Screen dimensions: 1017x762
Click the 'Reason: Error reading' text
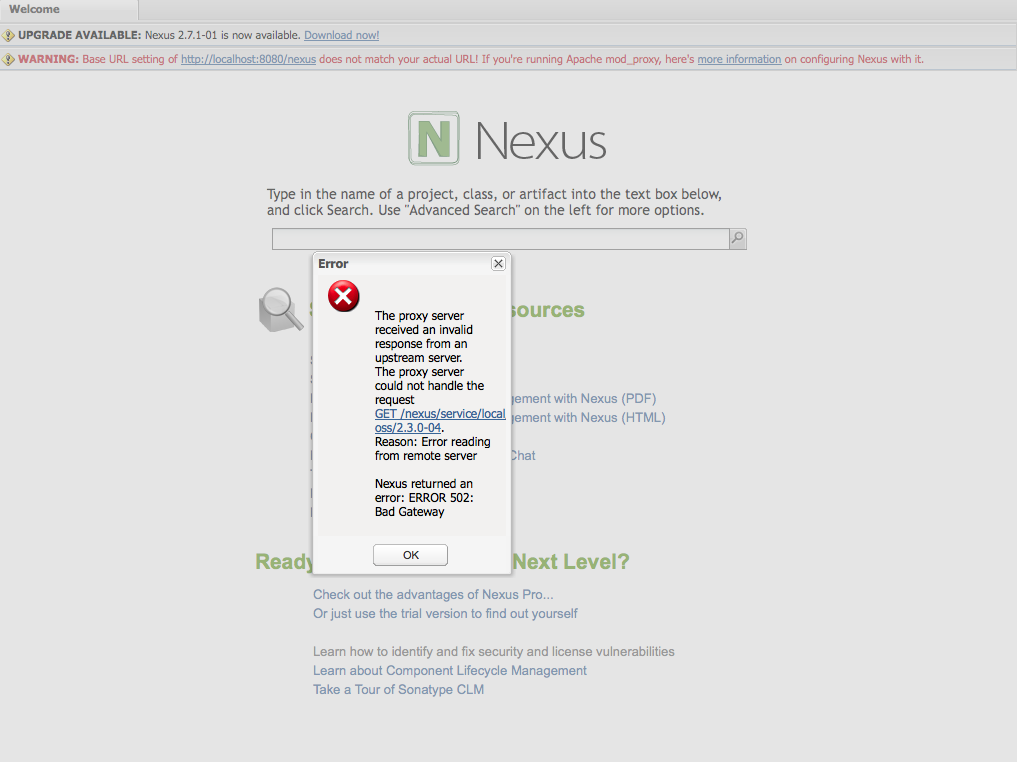pos(433,442)
